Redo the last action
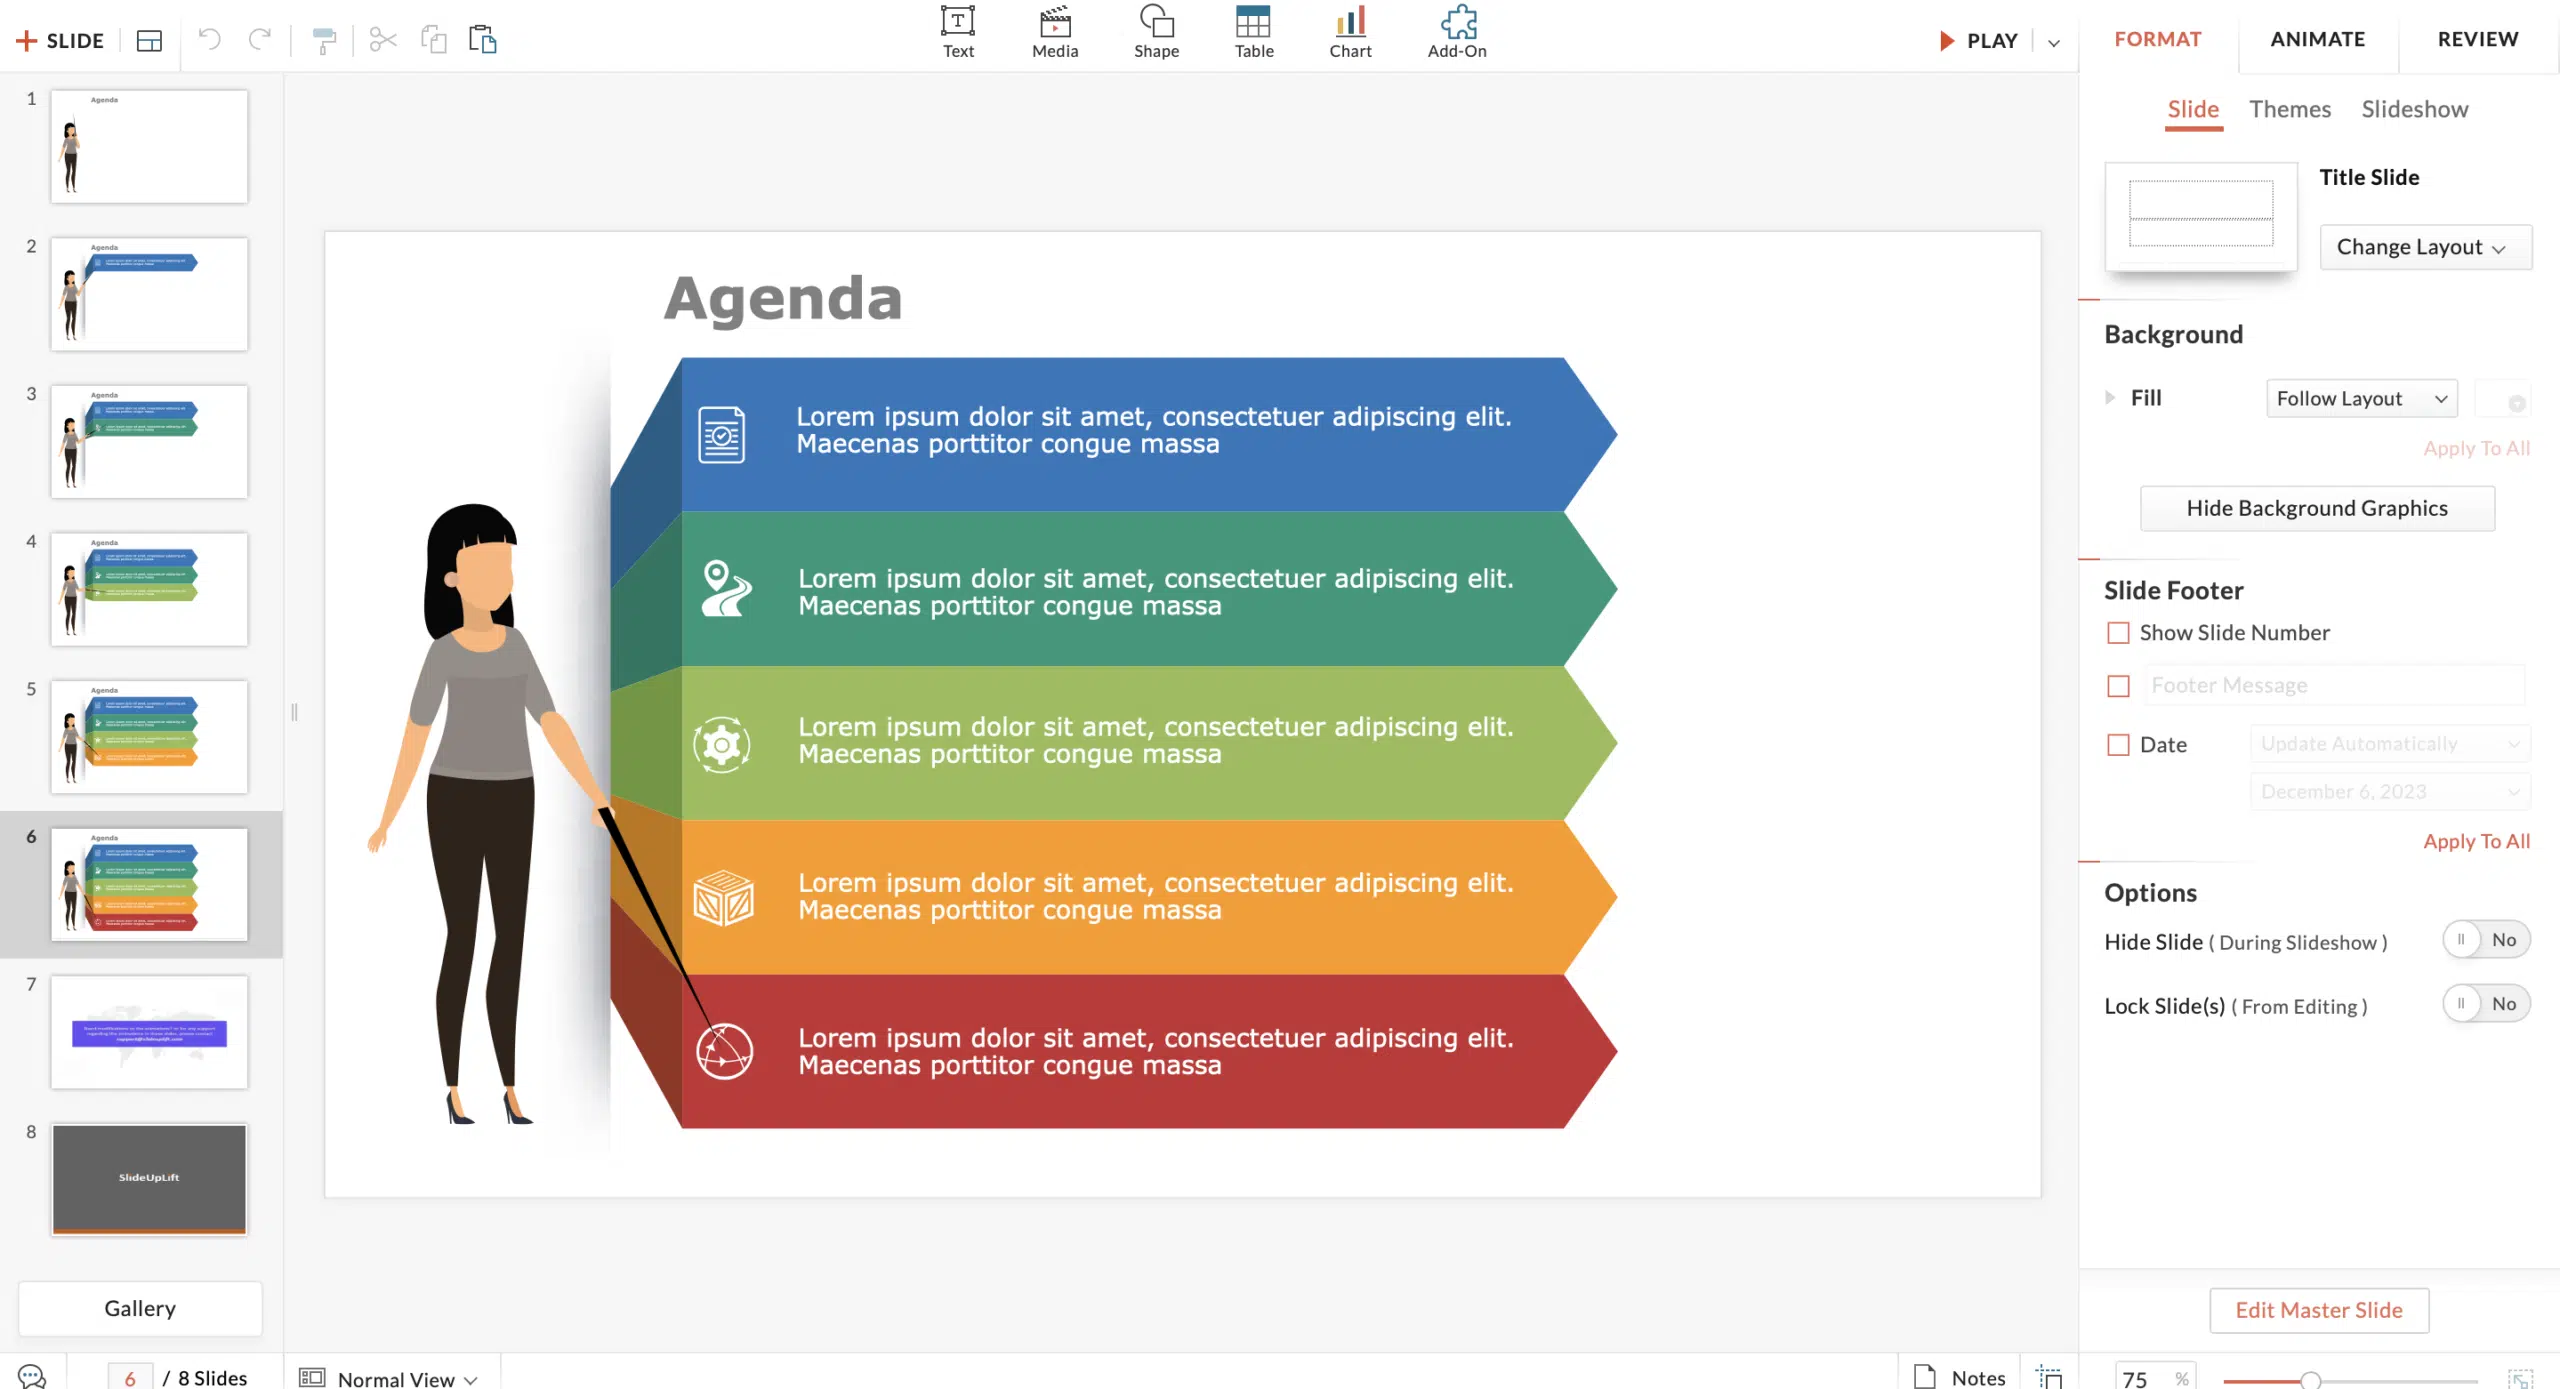 tap(260, 39)
